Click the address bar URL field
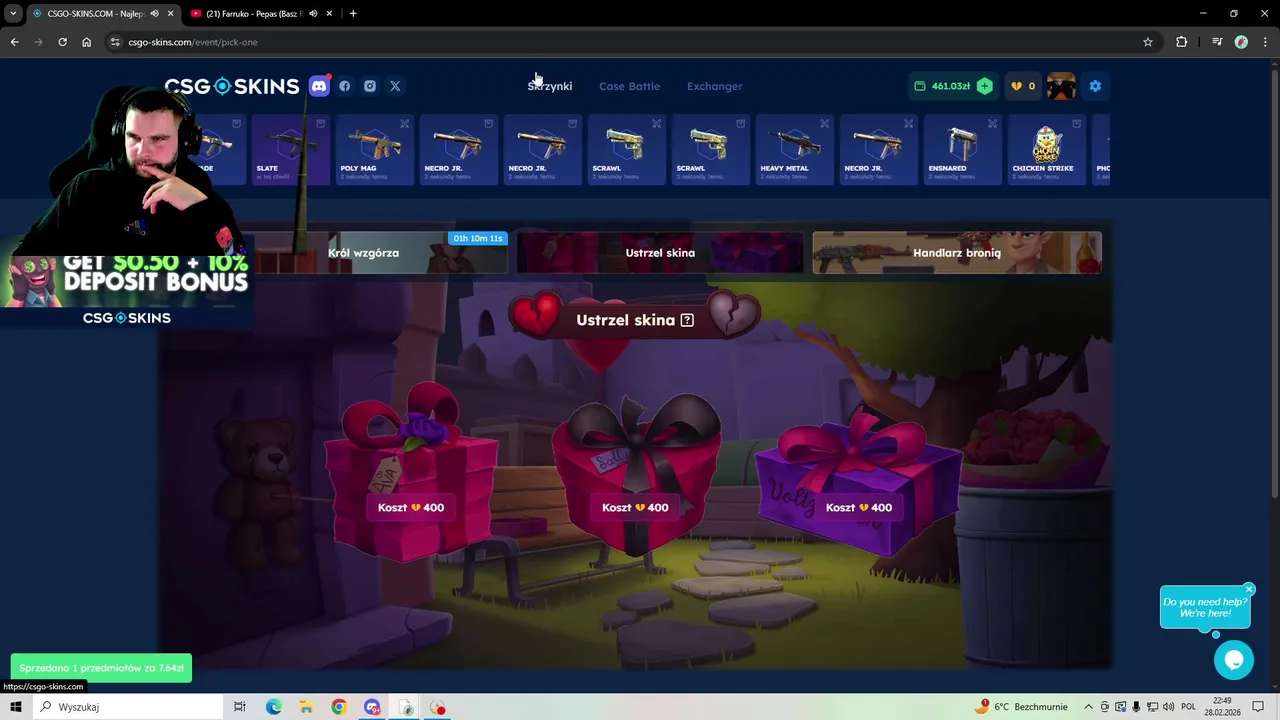The width and height of the screenshot is (1280, 720). [630, 42]
